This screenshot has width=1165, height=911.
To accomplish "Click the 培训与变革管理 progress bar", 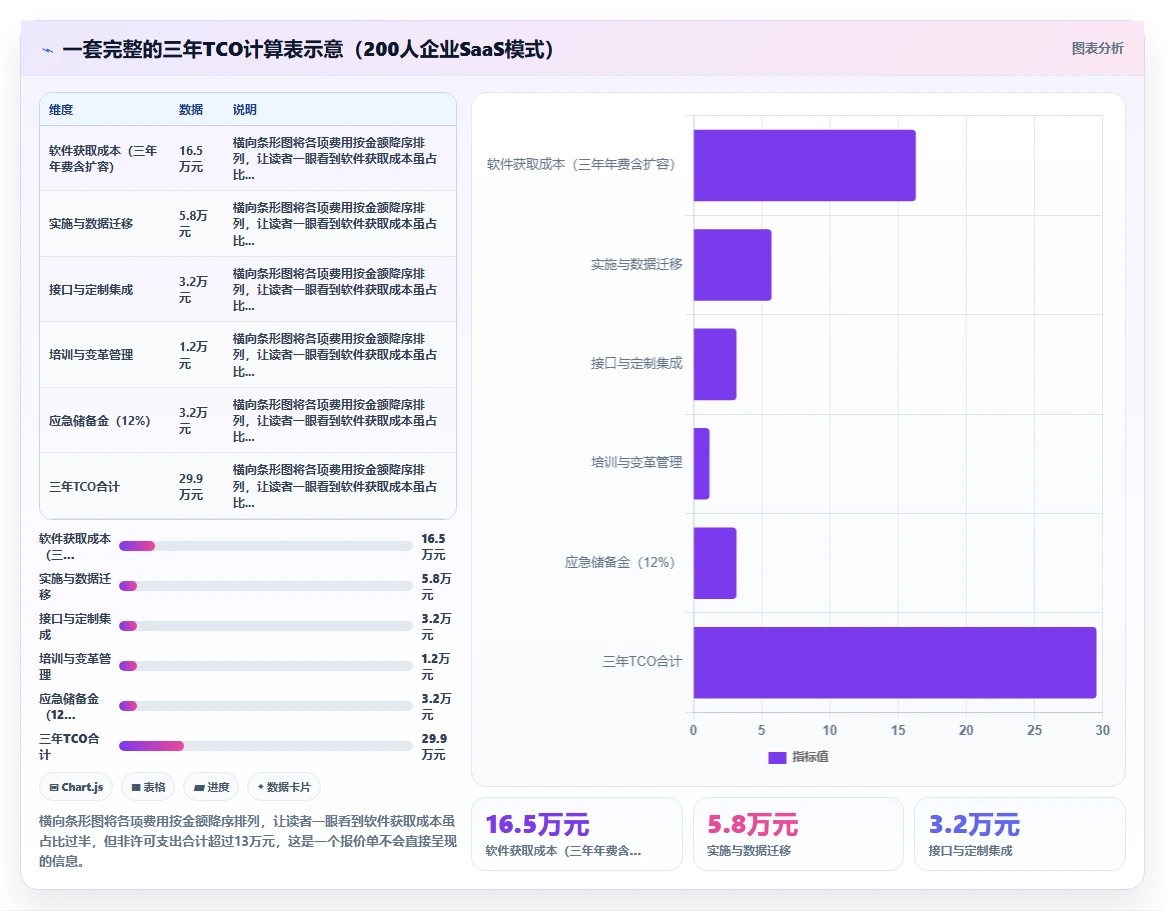I will [x=265, y=666].
